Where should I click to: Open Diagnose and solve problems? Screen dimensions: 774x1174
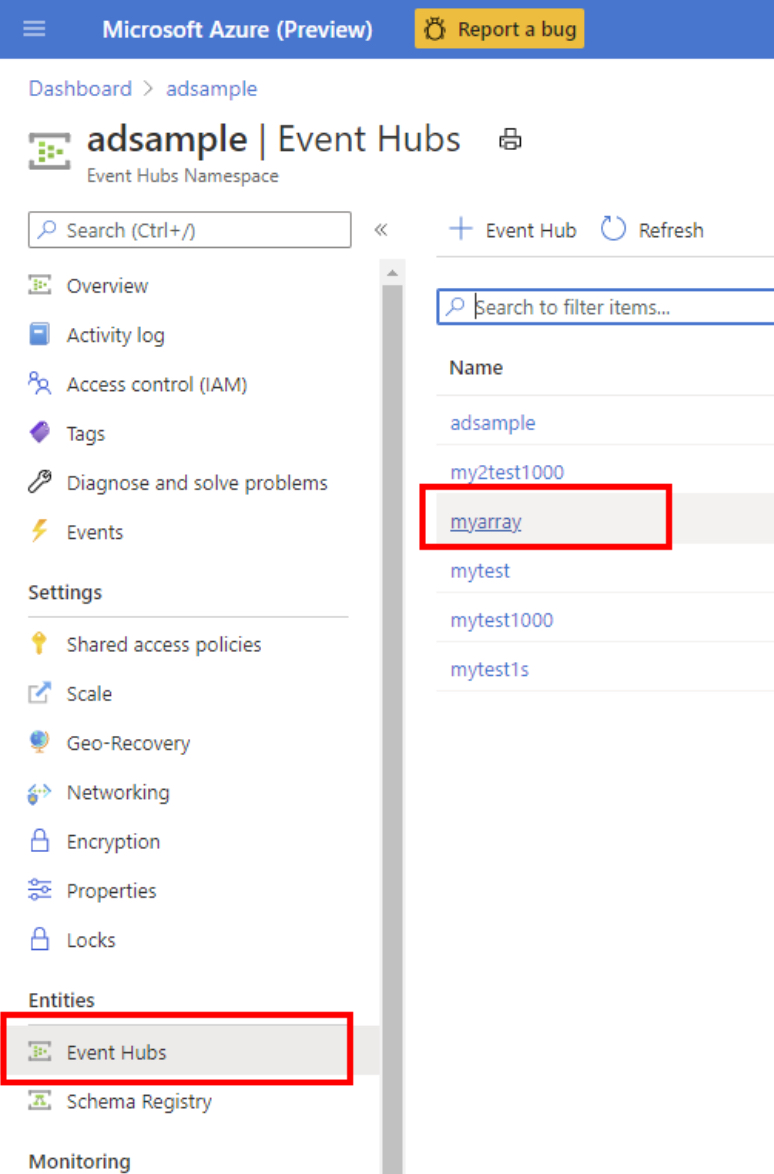(196, 483)
